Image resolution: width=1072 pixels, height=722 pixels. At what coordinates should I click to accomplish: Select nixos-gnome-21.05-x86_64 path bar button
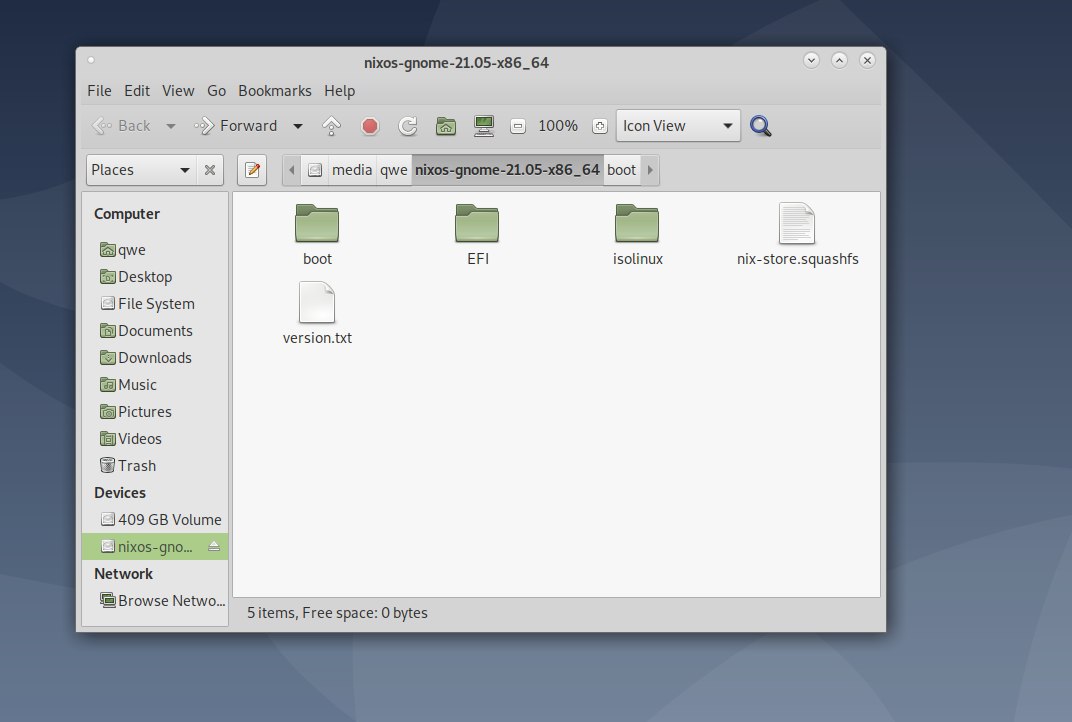[x=507, y=170]
